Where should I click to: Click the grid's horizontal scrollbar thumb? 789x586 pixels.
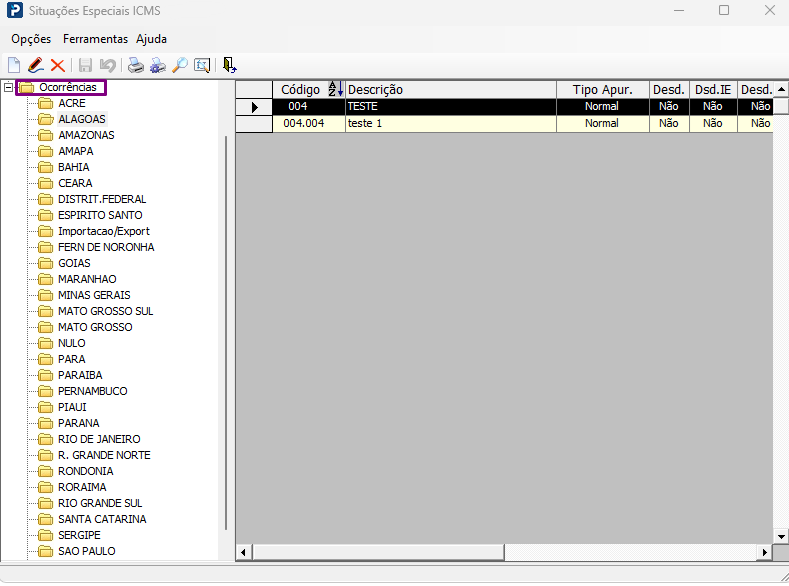coord(378,552)
